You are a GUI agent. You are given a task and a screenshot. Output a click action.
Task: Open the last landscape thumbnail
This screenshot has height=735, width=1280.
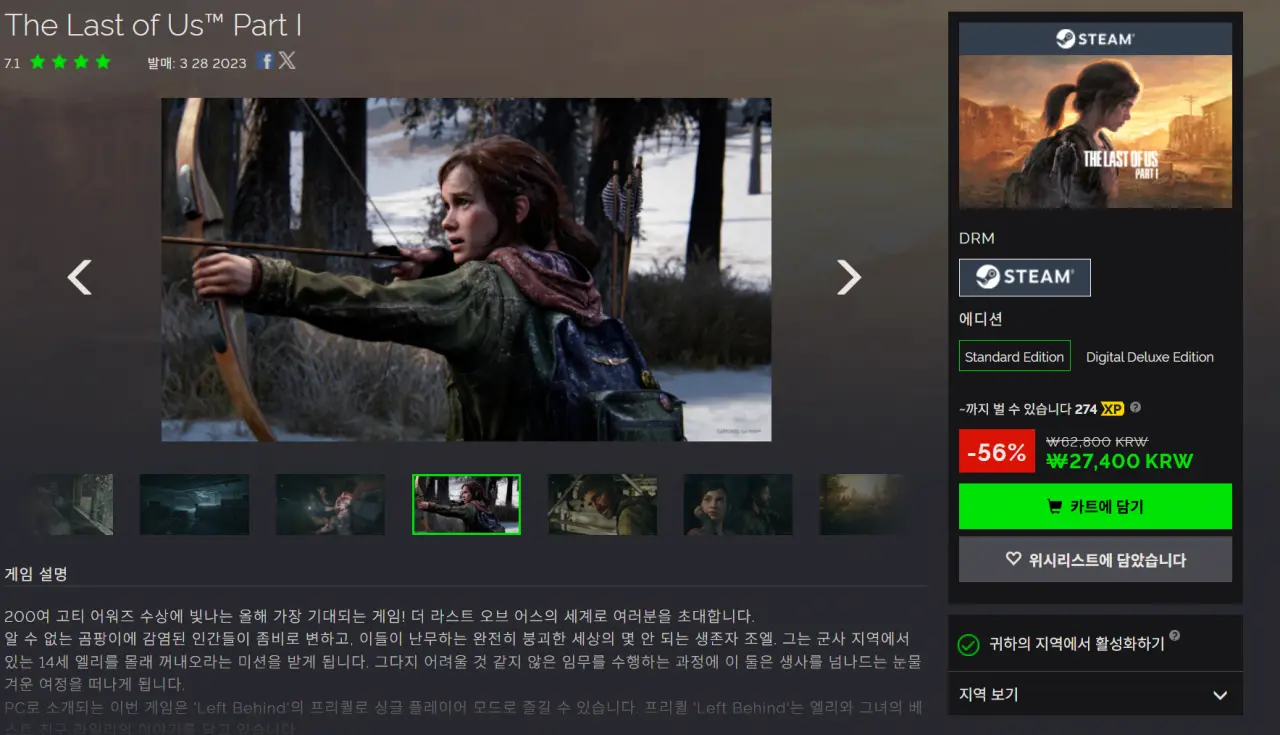click(x=862, y=504)
